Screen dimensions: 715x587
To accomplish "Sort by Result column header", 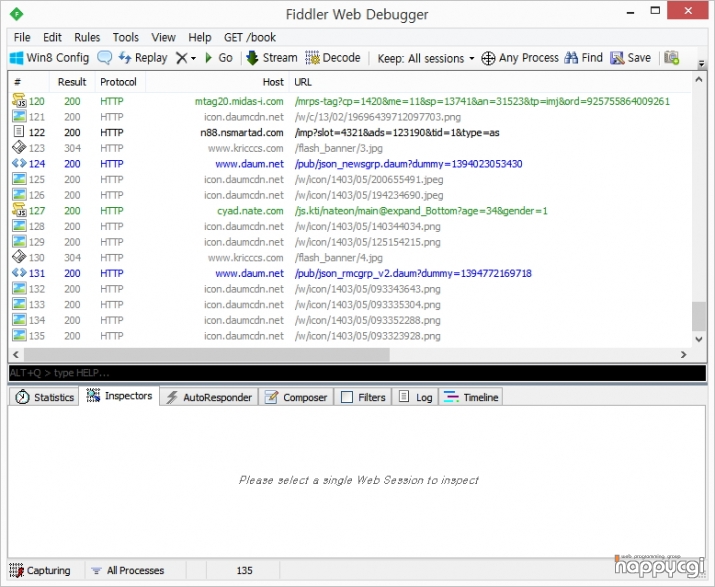I will (x=72, y=82).
